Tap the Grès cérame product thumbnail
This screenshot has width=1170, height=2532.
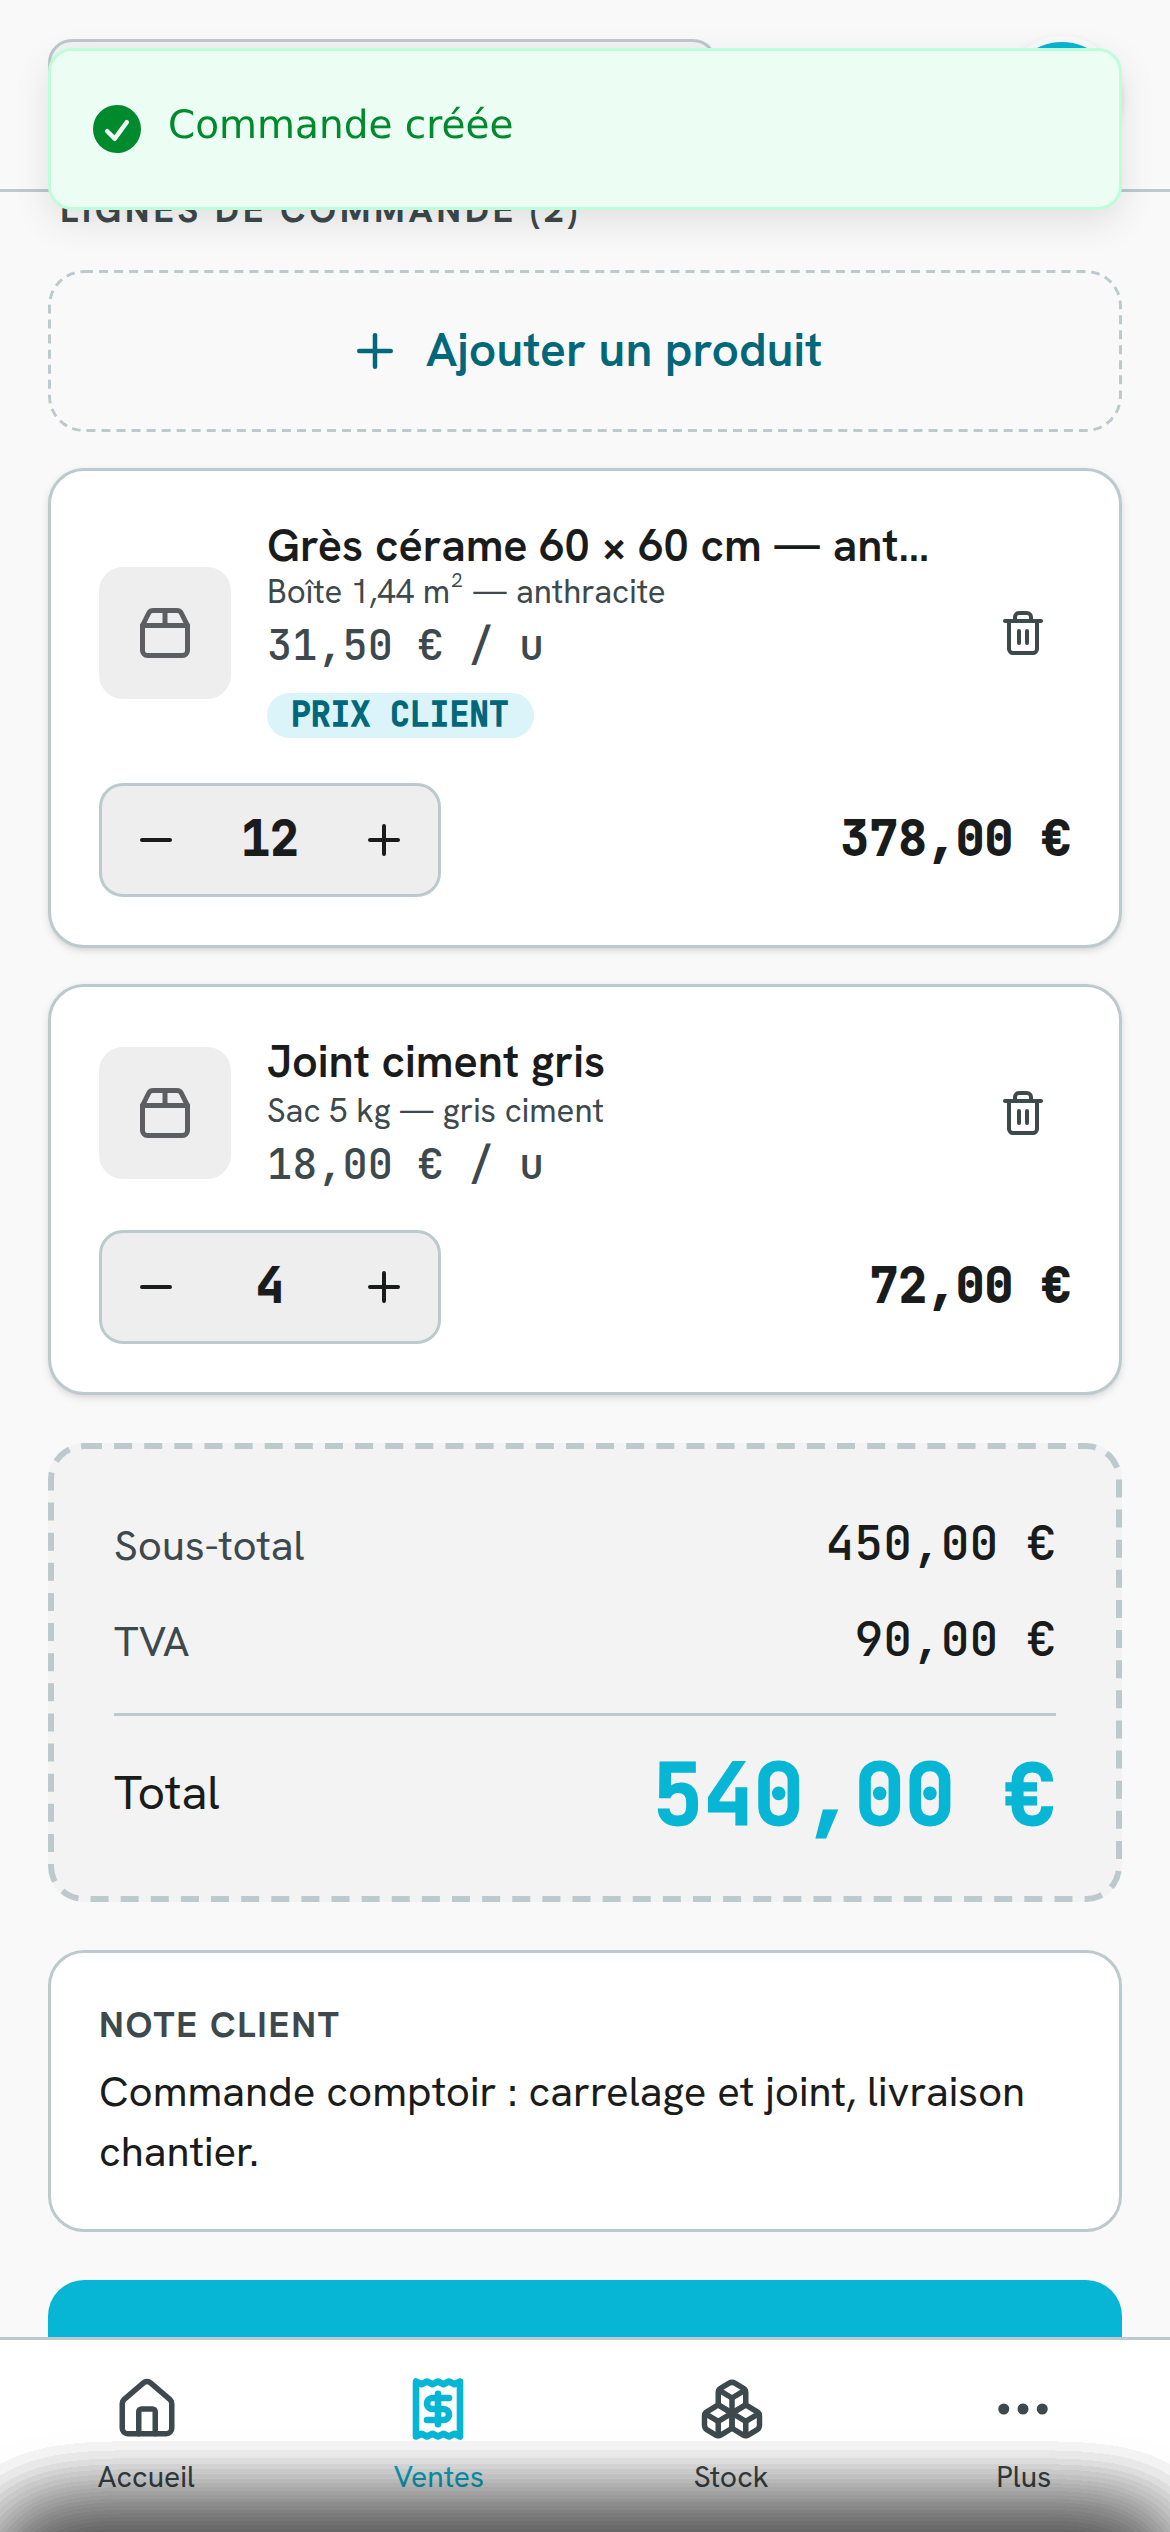(x=165, y=633)
